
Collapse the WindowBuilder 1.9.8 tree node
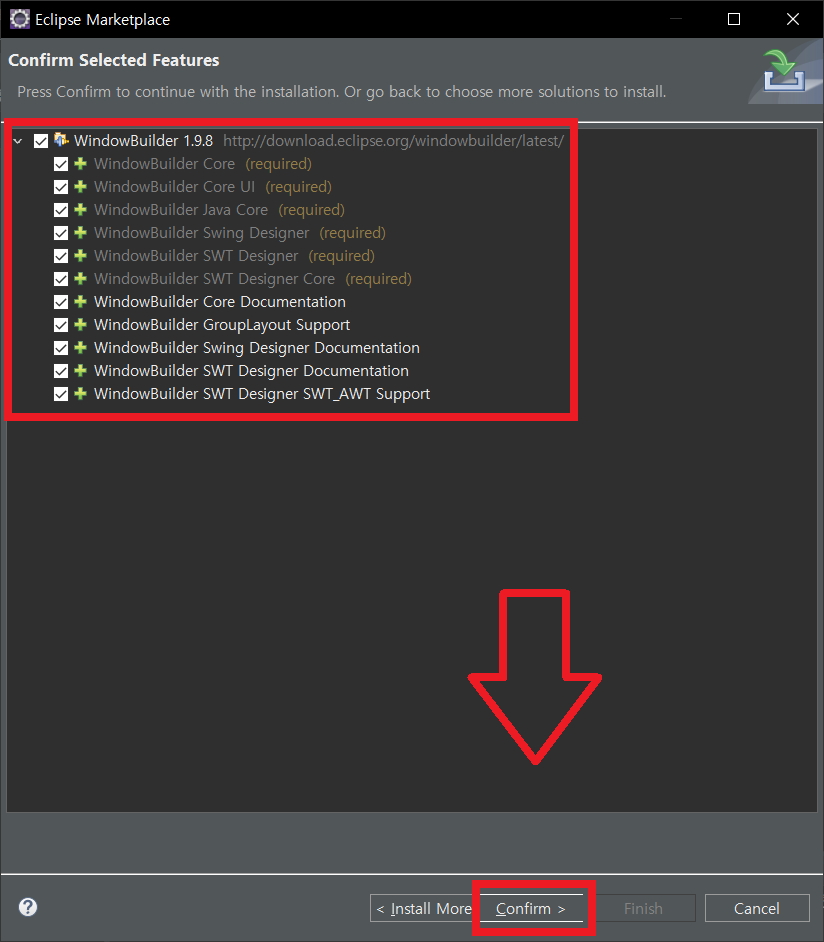[18, 141]
